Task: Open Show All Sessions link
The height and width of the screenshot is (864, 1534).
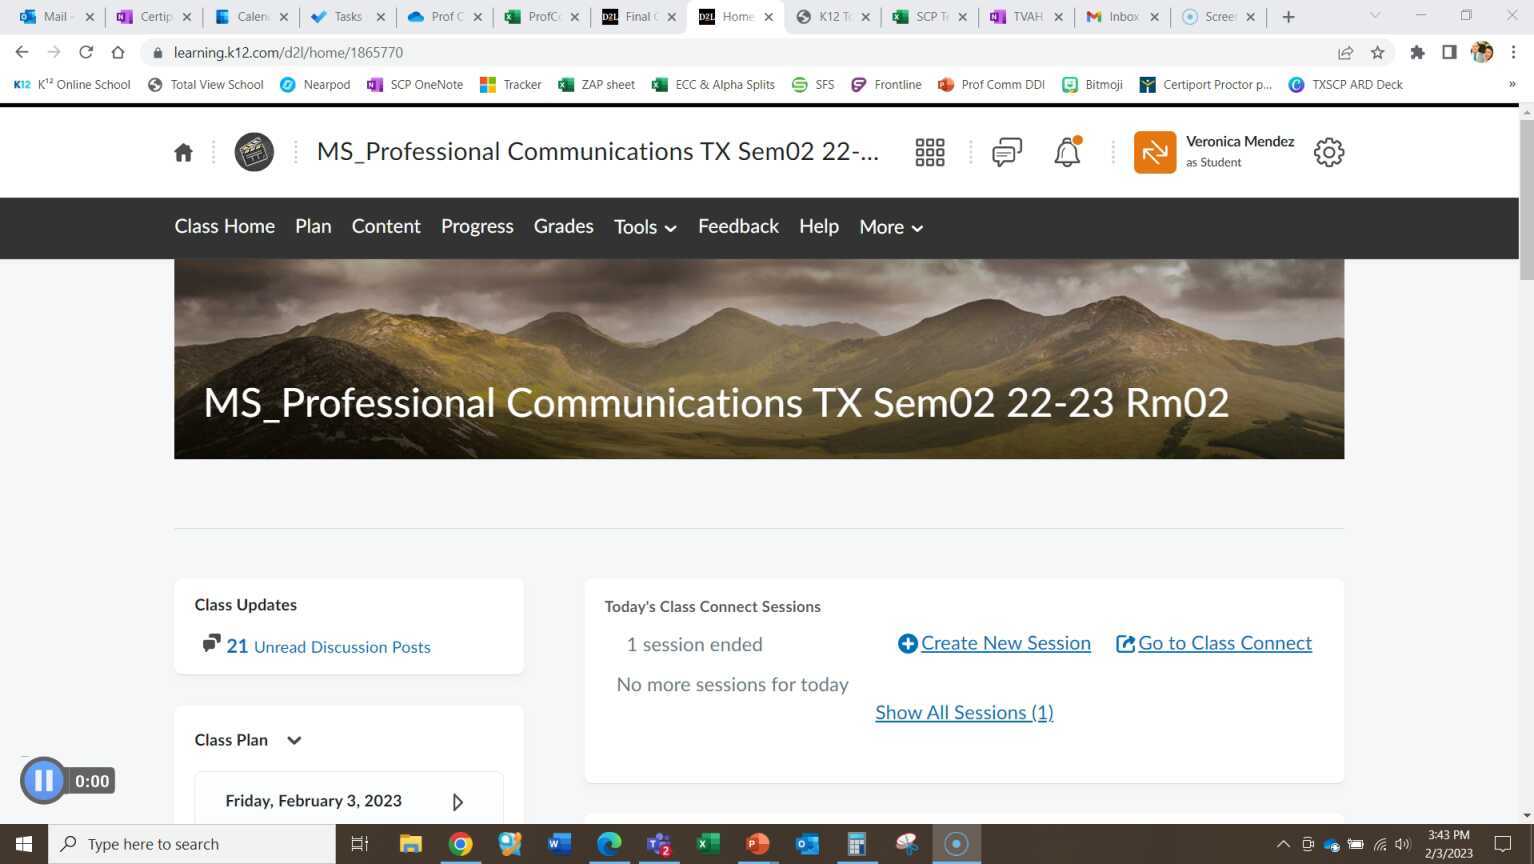Action: (x=963, y=712)
